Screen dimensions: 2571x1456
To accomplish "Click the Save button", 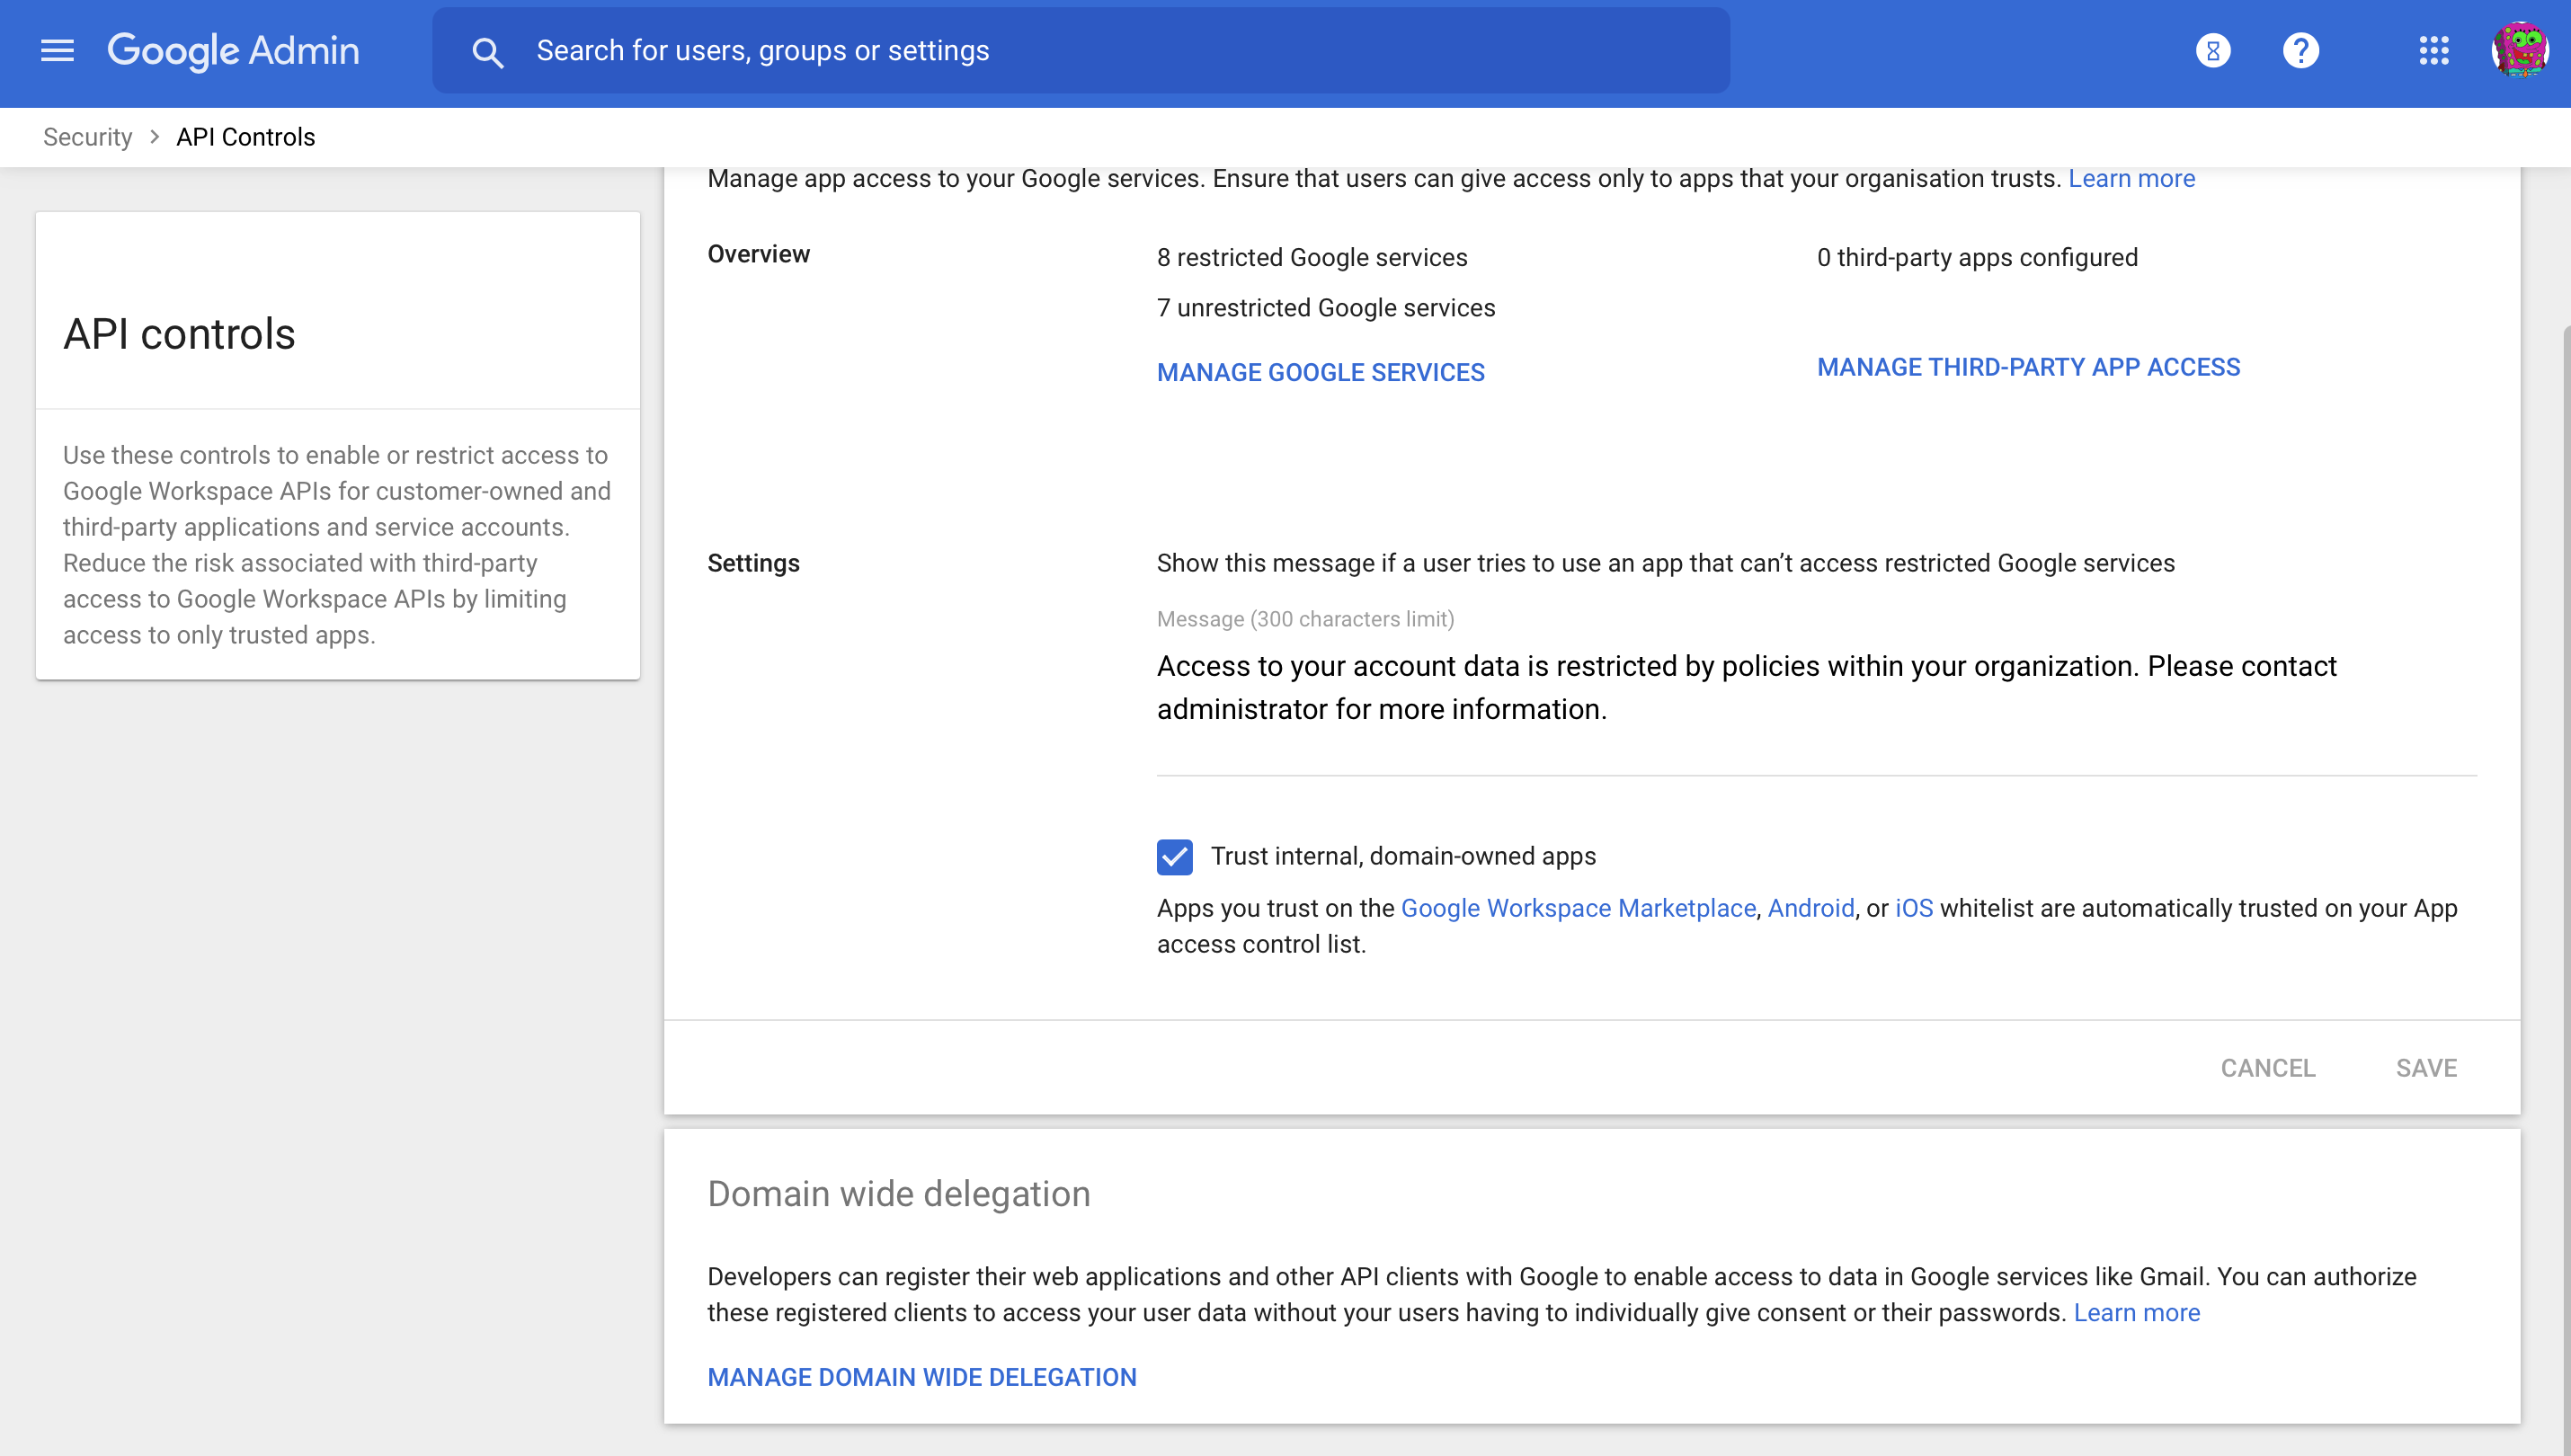I will 2426,1068.
